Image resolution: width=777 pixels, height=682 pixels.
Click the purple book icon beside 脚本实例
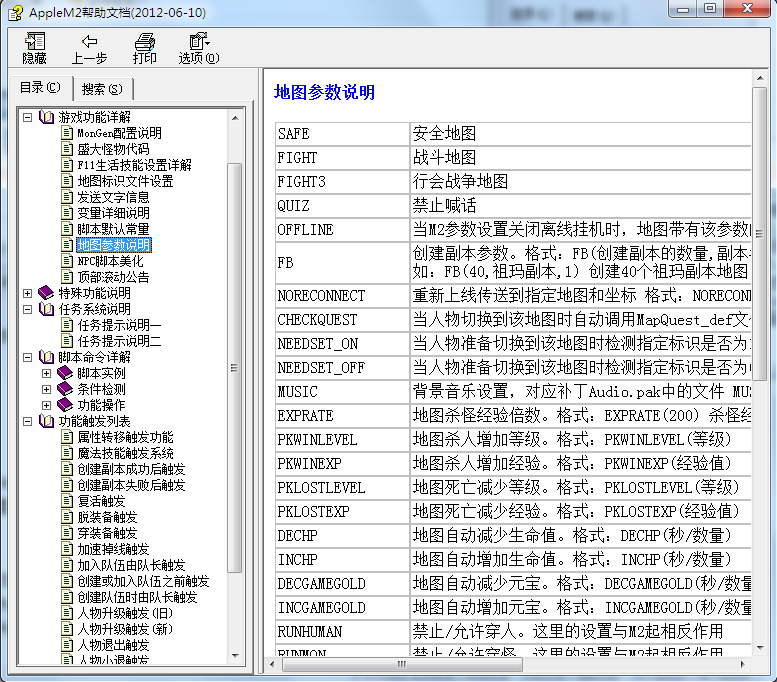coord(65,373)
